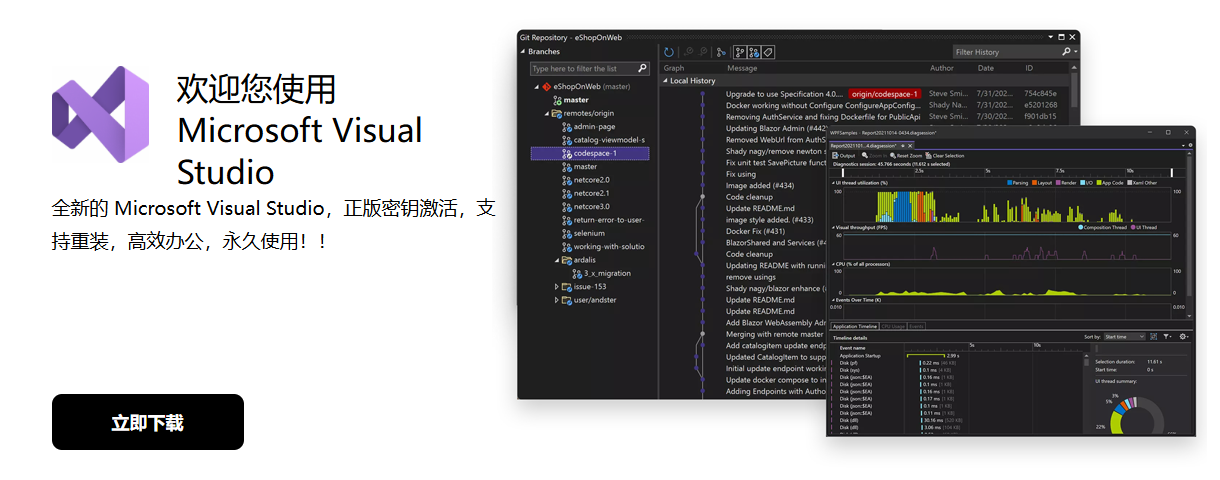Click zoom-to-selection icon beside Sort by dropdown
This screenshot has height=480, width=1220.
click(x=1153, y=337)
